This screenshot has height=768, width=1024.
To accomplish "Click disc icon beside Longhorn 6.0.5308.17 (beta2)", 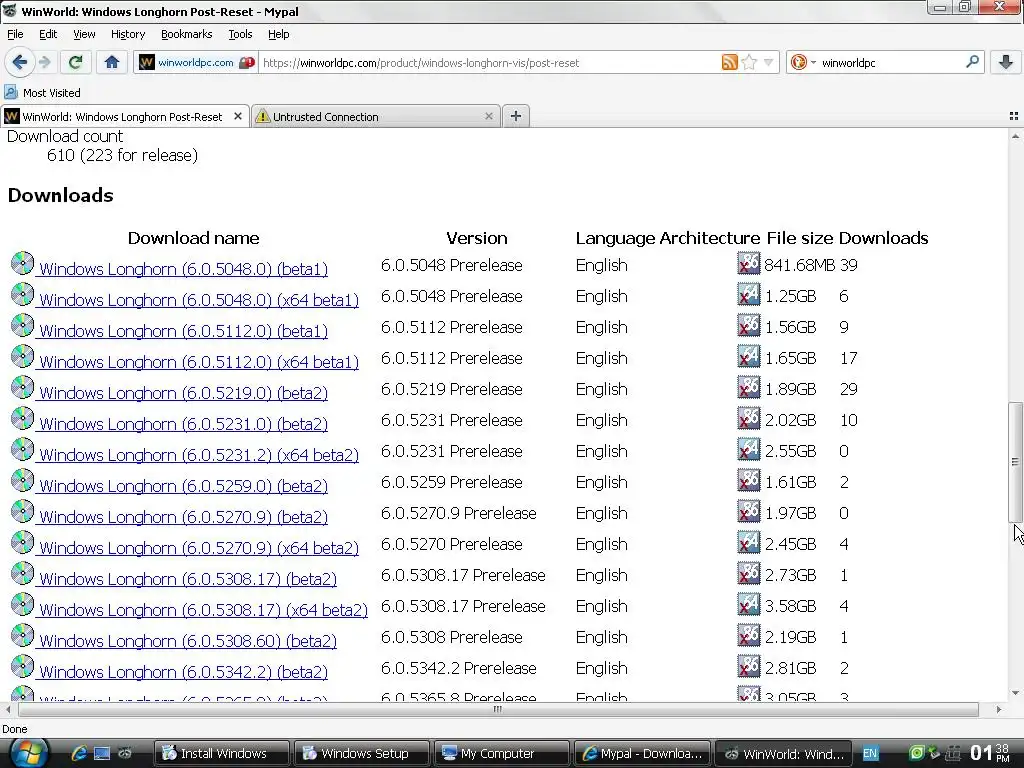I will tap(22, 573).
